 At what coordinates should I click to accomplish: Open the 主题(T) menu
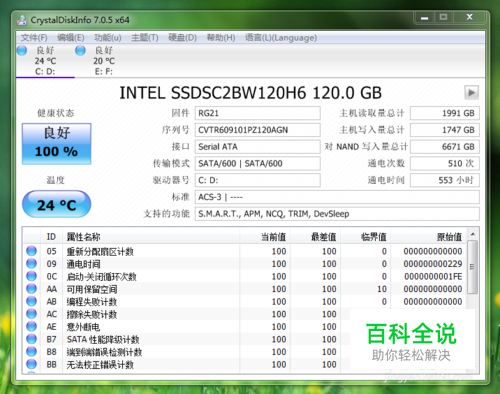tap(145, 38)
